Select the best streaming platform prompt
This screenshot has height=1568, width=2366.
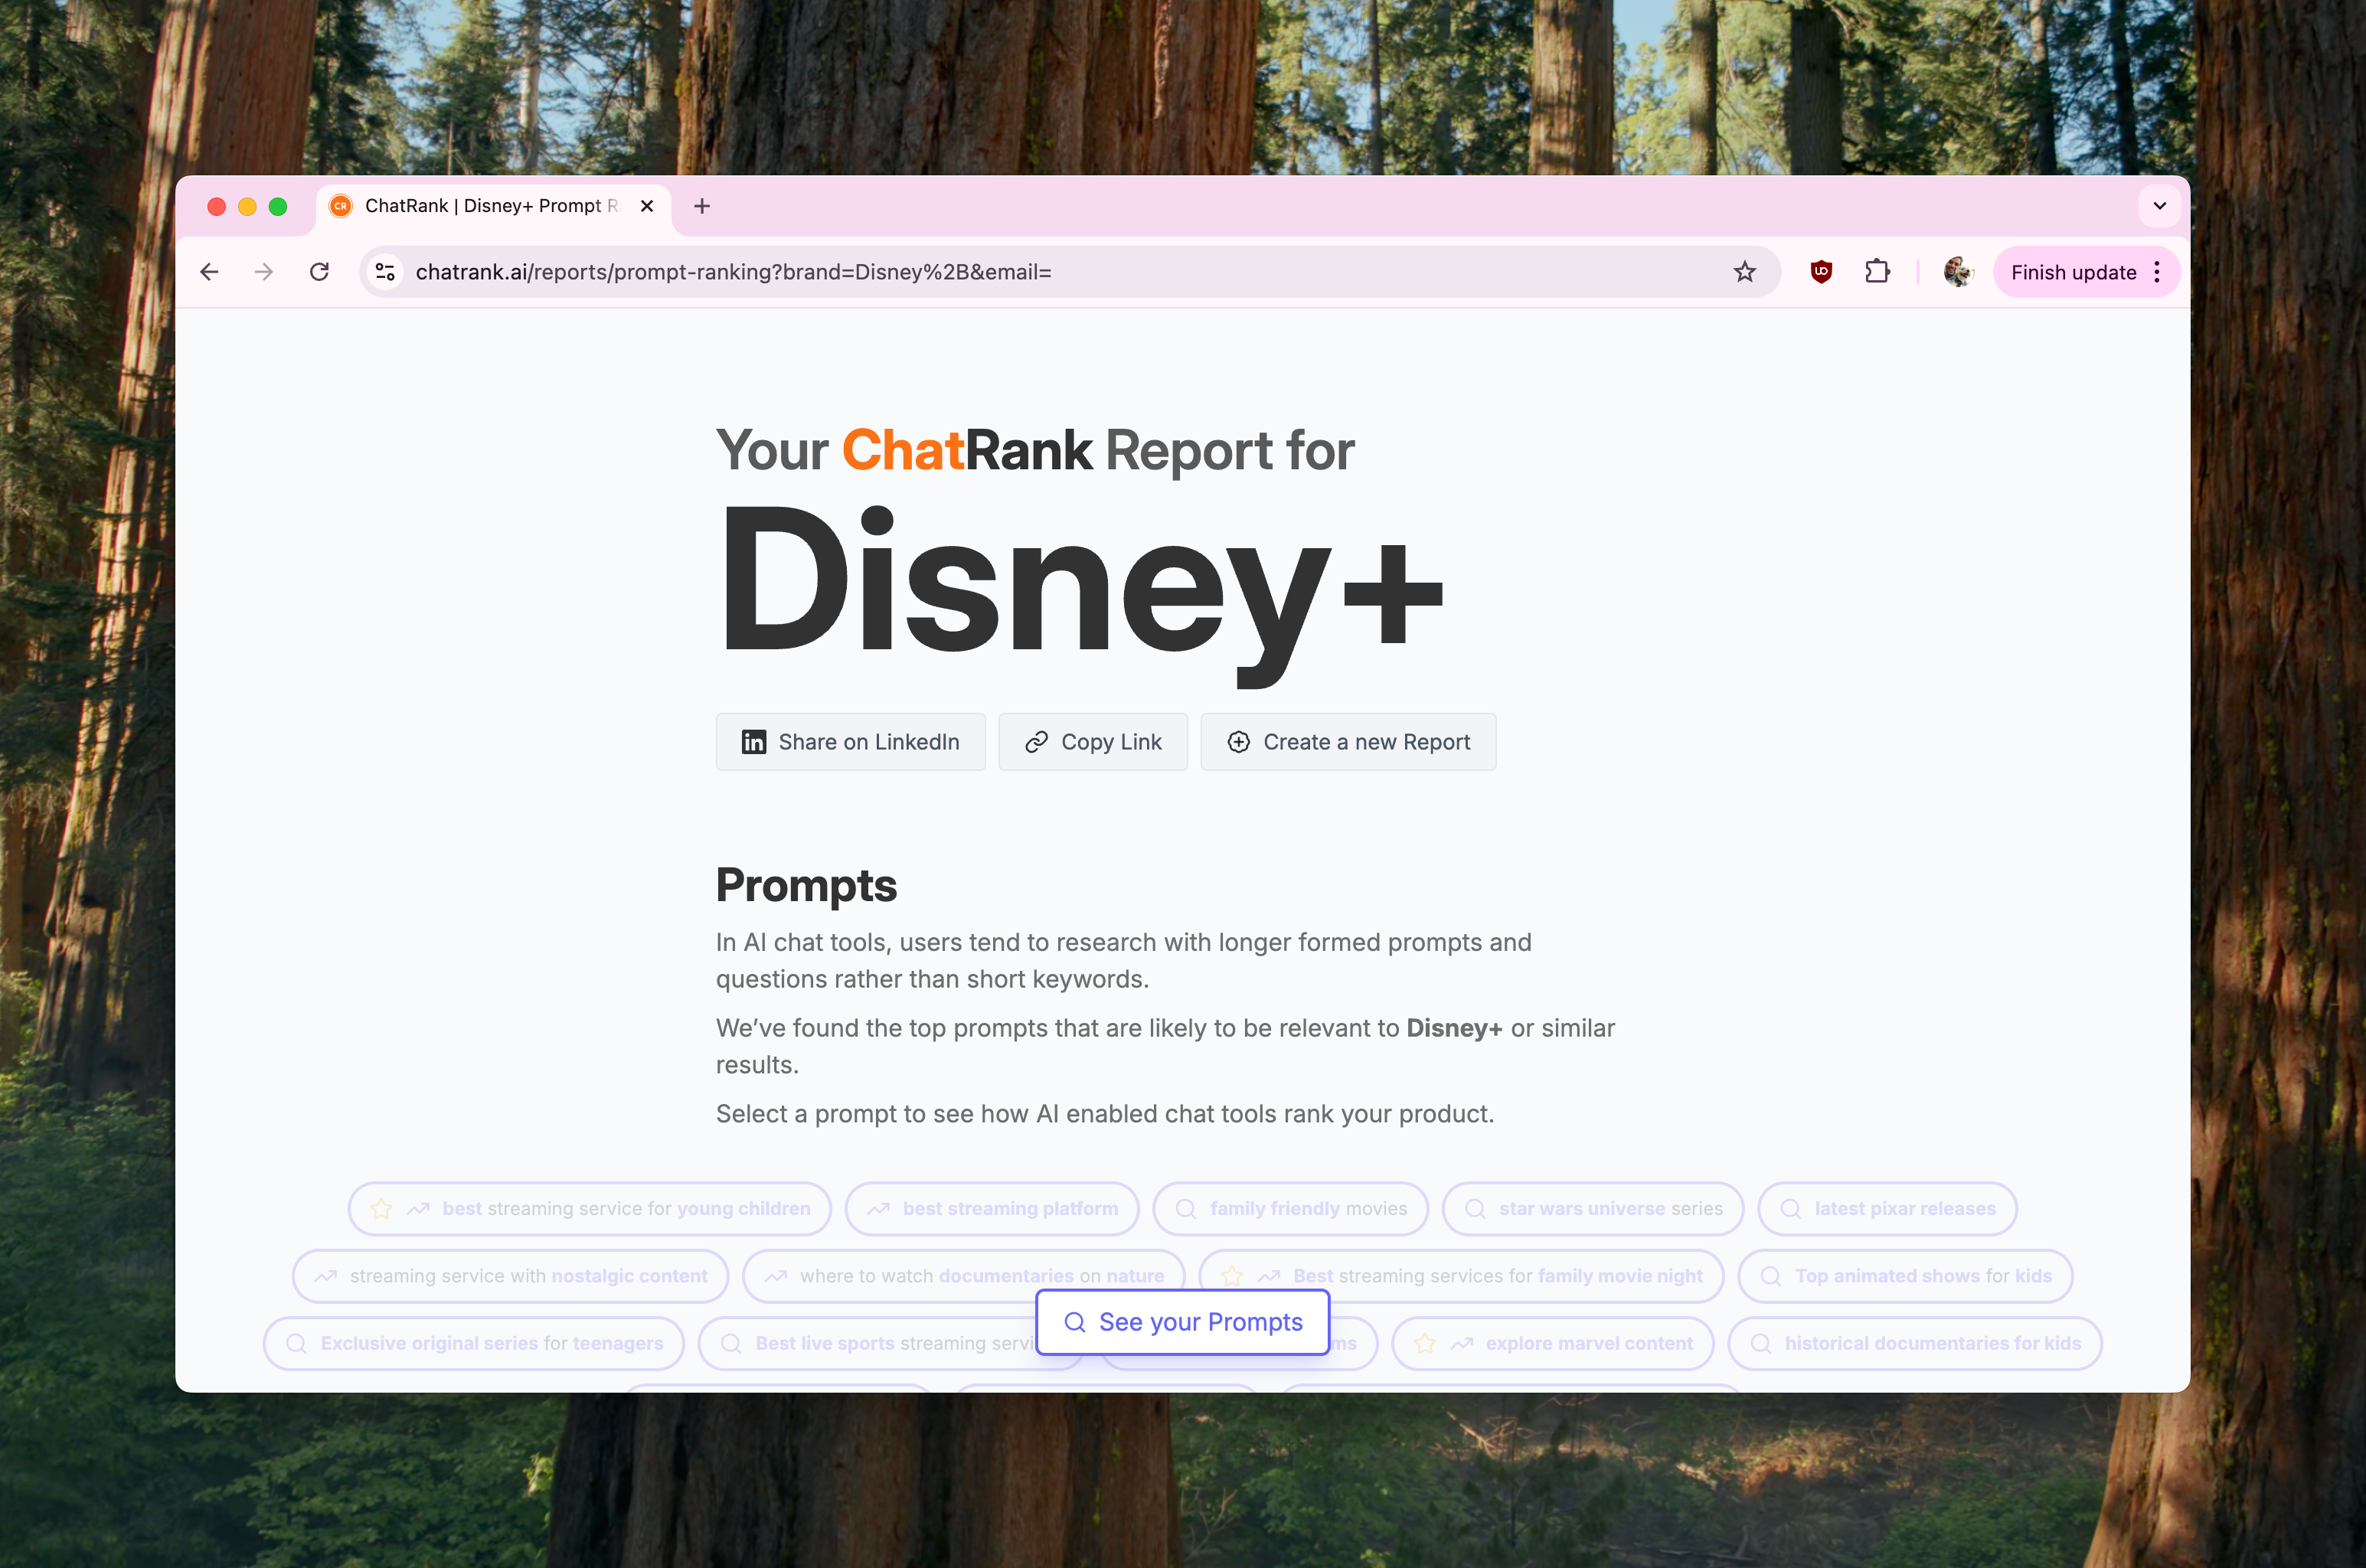point(992,1209)
